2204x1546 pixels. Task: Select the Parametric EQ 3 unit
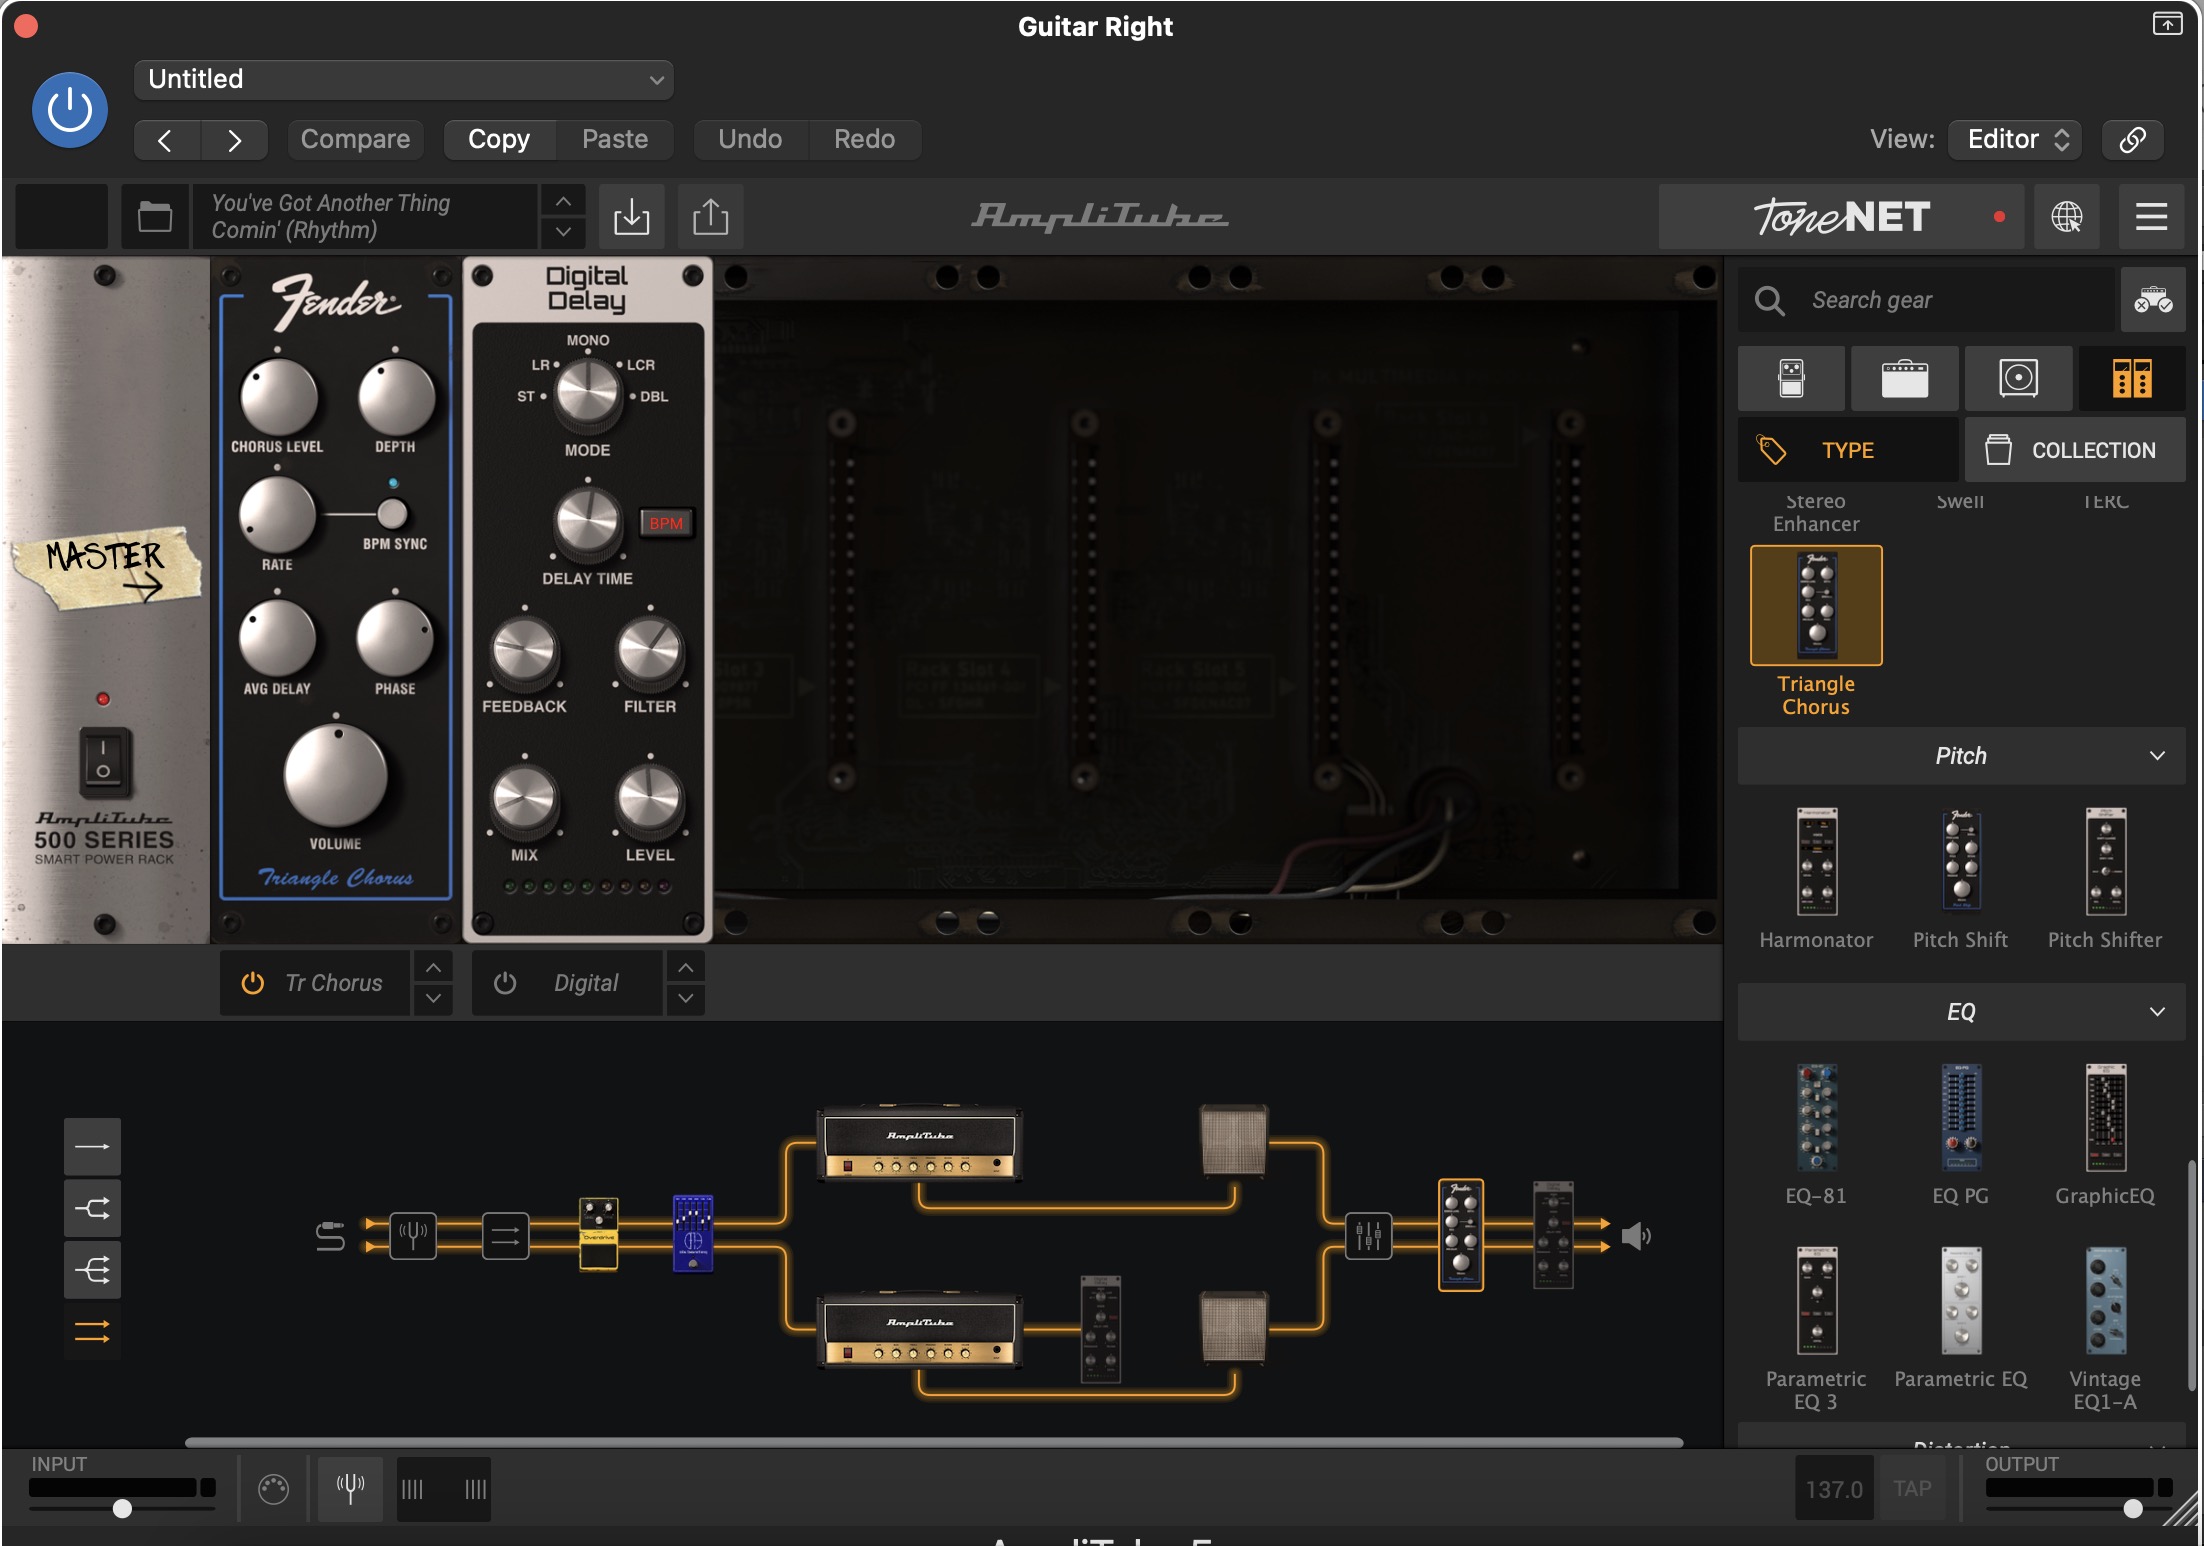pos(1816,1300)
